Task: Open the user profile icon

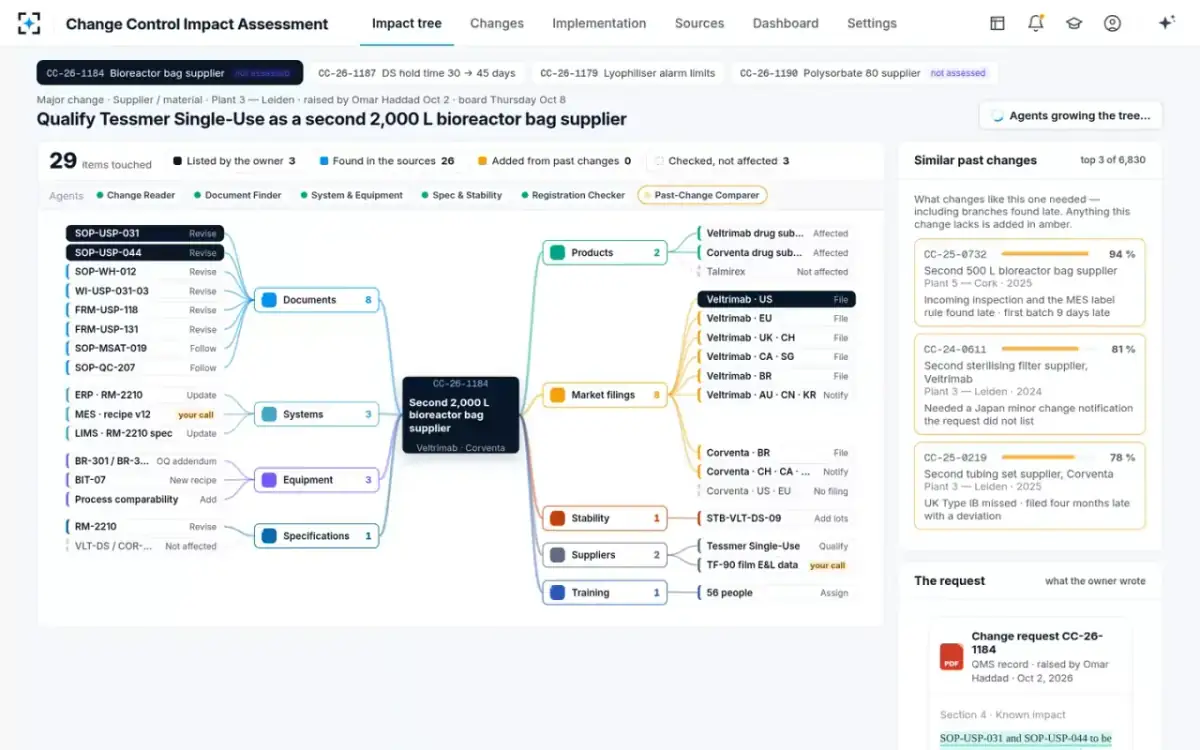Action: (1112, 23)
